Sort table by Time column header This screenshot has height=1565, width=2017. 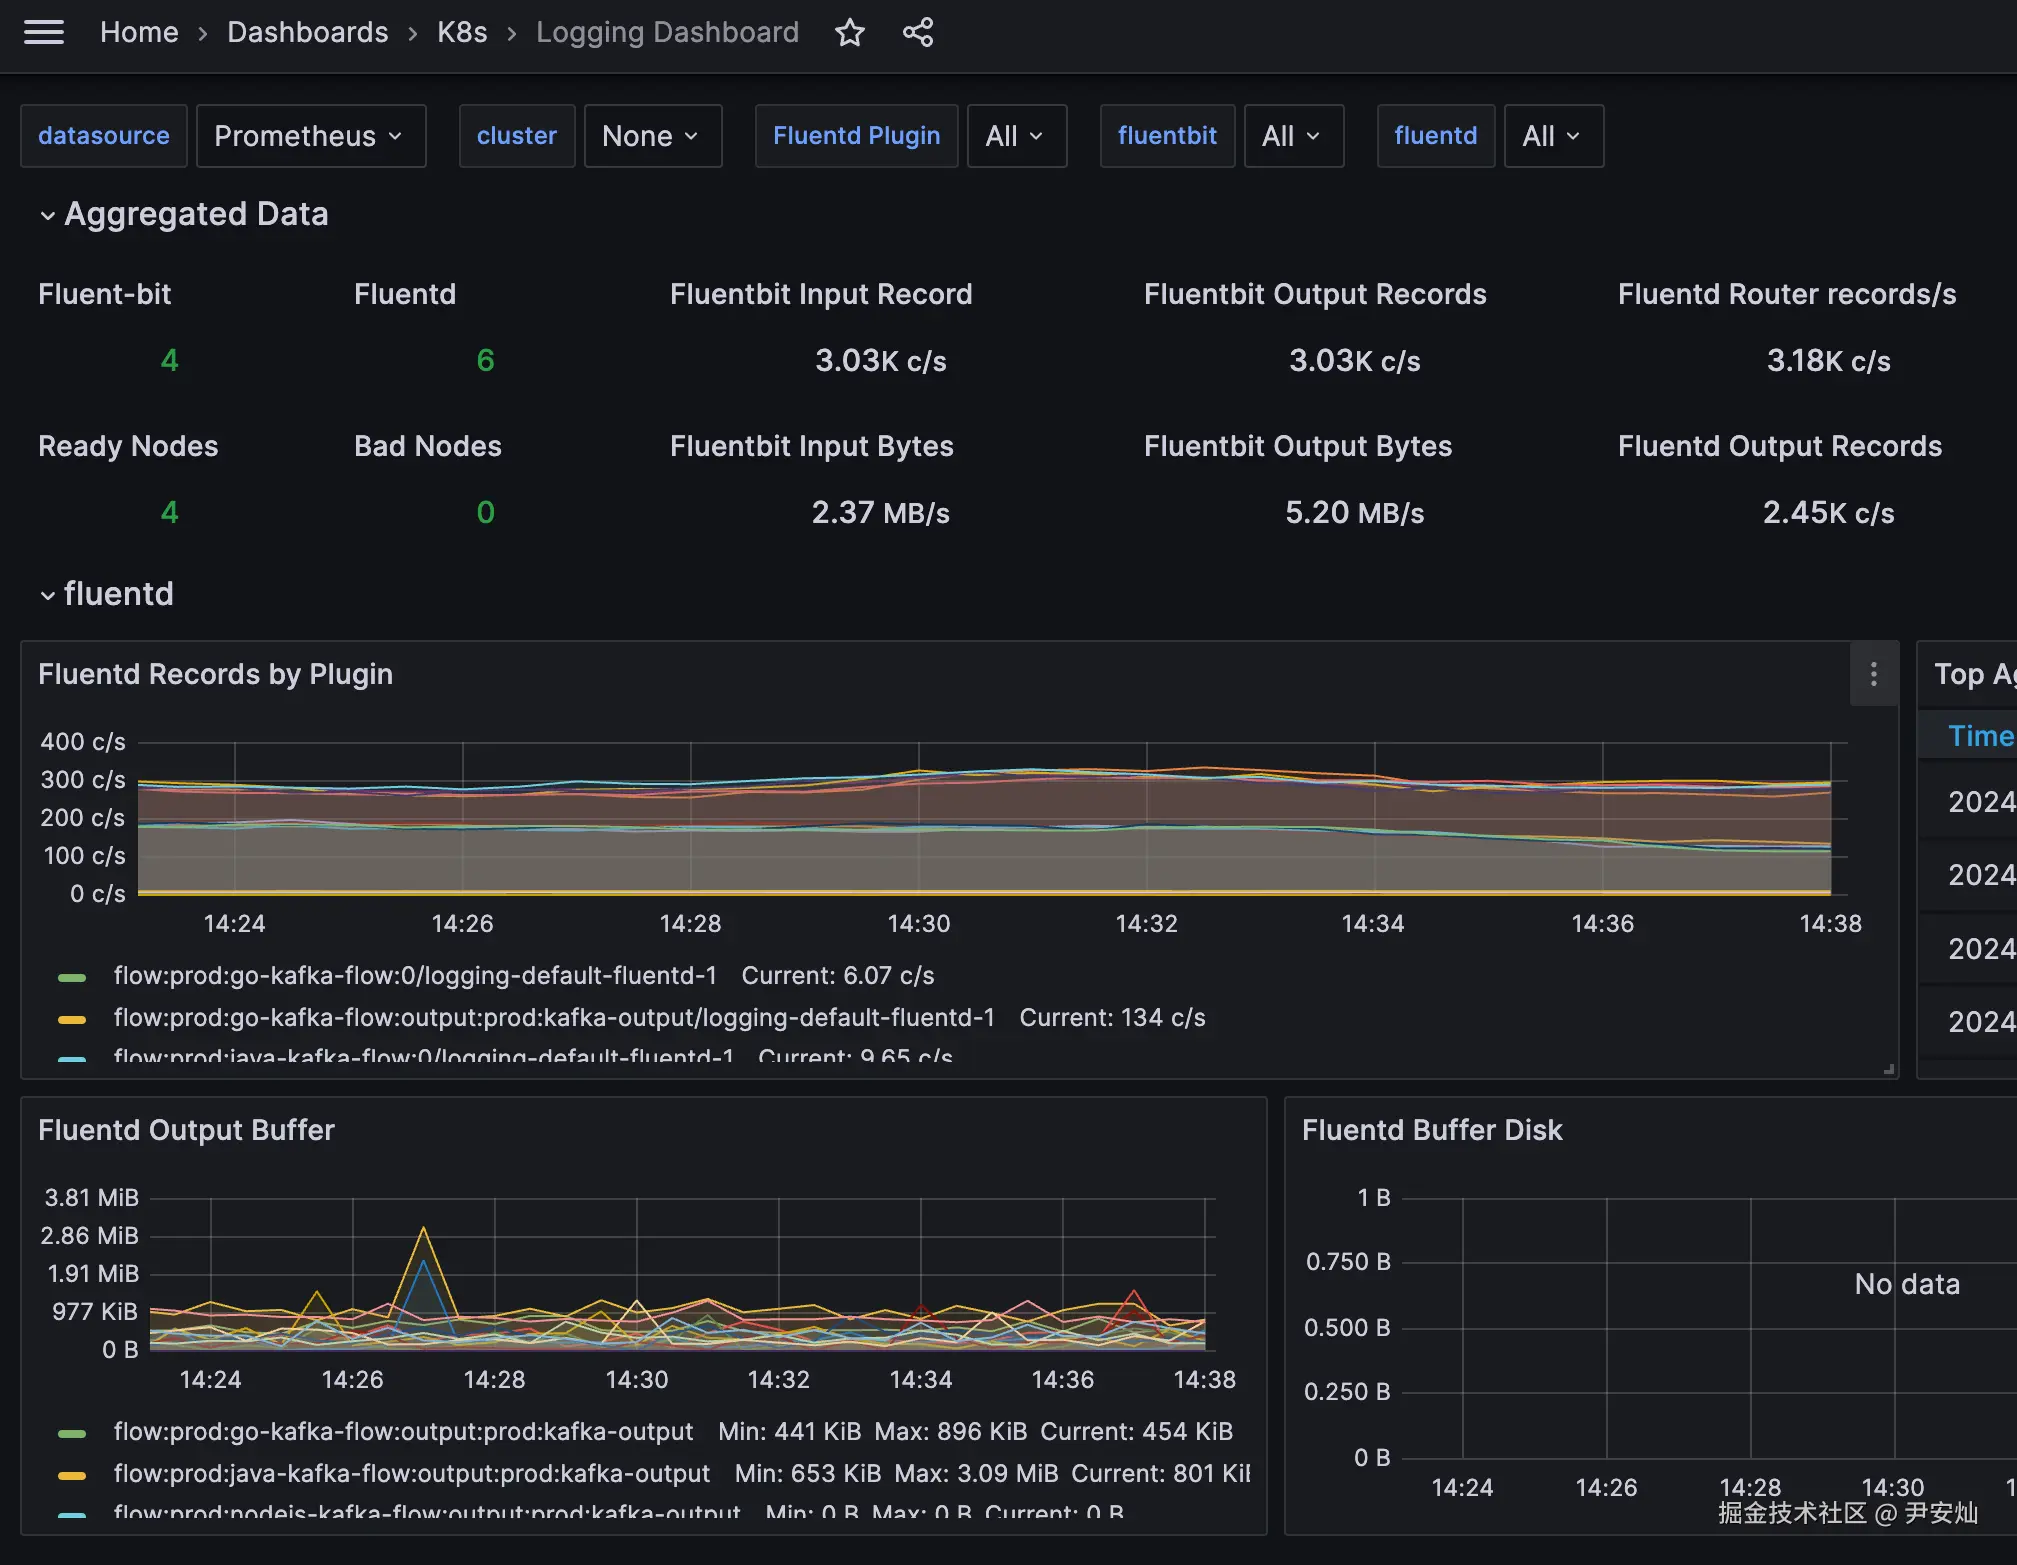point(1979,736)
